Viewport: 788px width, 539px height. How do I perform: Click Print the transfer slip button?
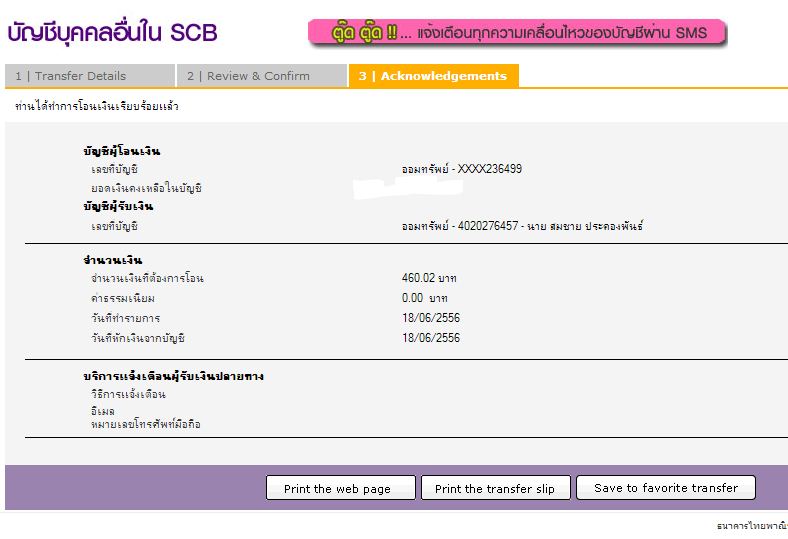click(496, 488)
